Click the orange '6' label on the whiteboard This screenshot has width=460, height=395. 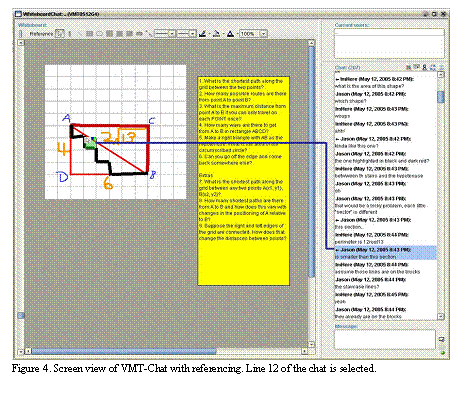[108, 183]
